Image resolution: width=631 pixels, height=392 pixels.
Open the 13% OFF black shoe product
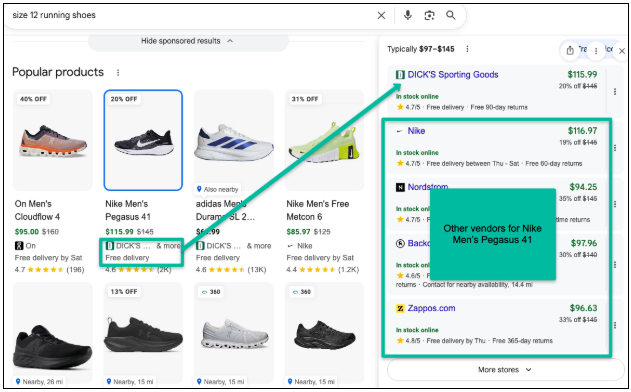pyautogui.click(x=143, y=333)
